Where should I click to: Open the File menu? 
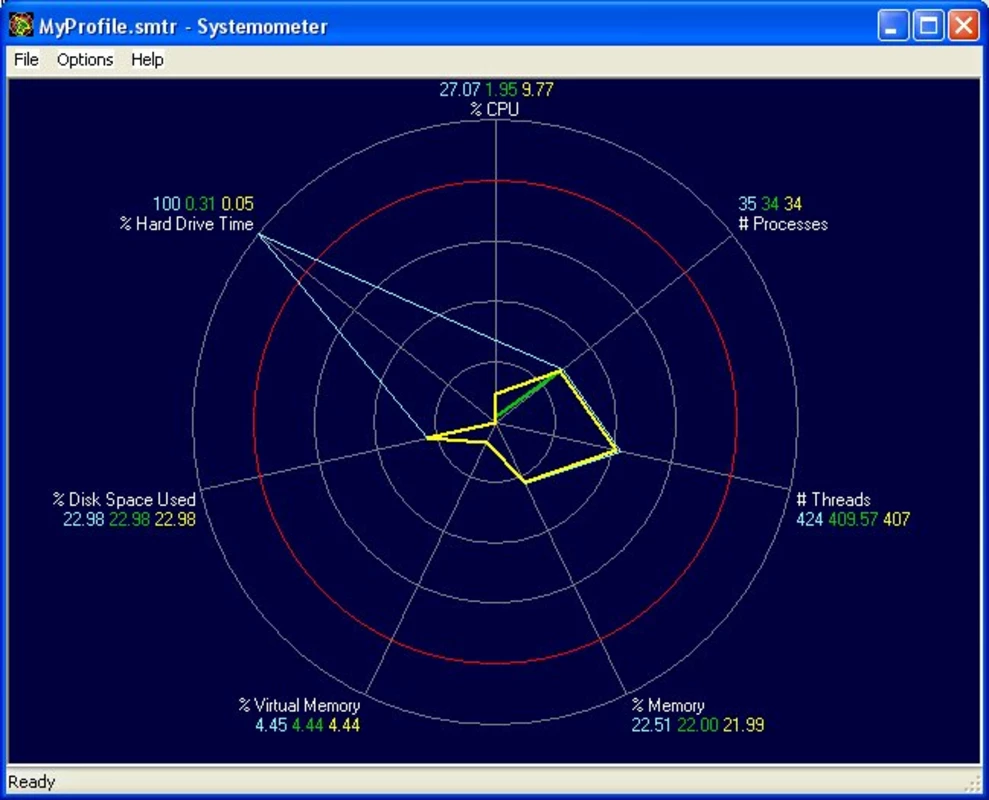tap(26, 60)
